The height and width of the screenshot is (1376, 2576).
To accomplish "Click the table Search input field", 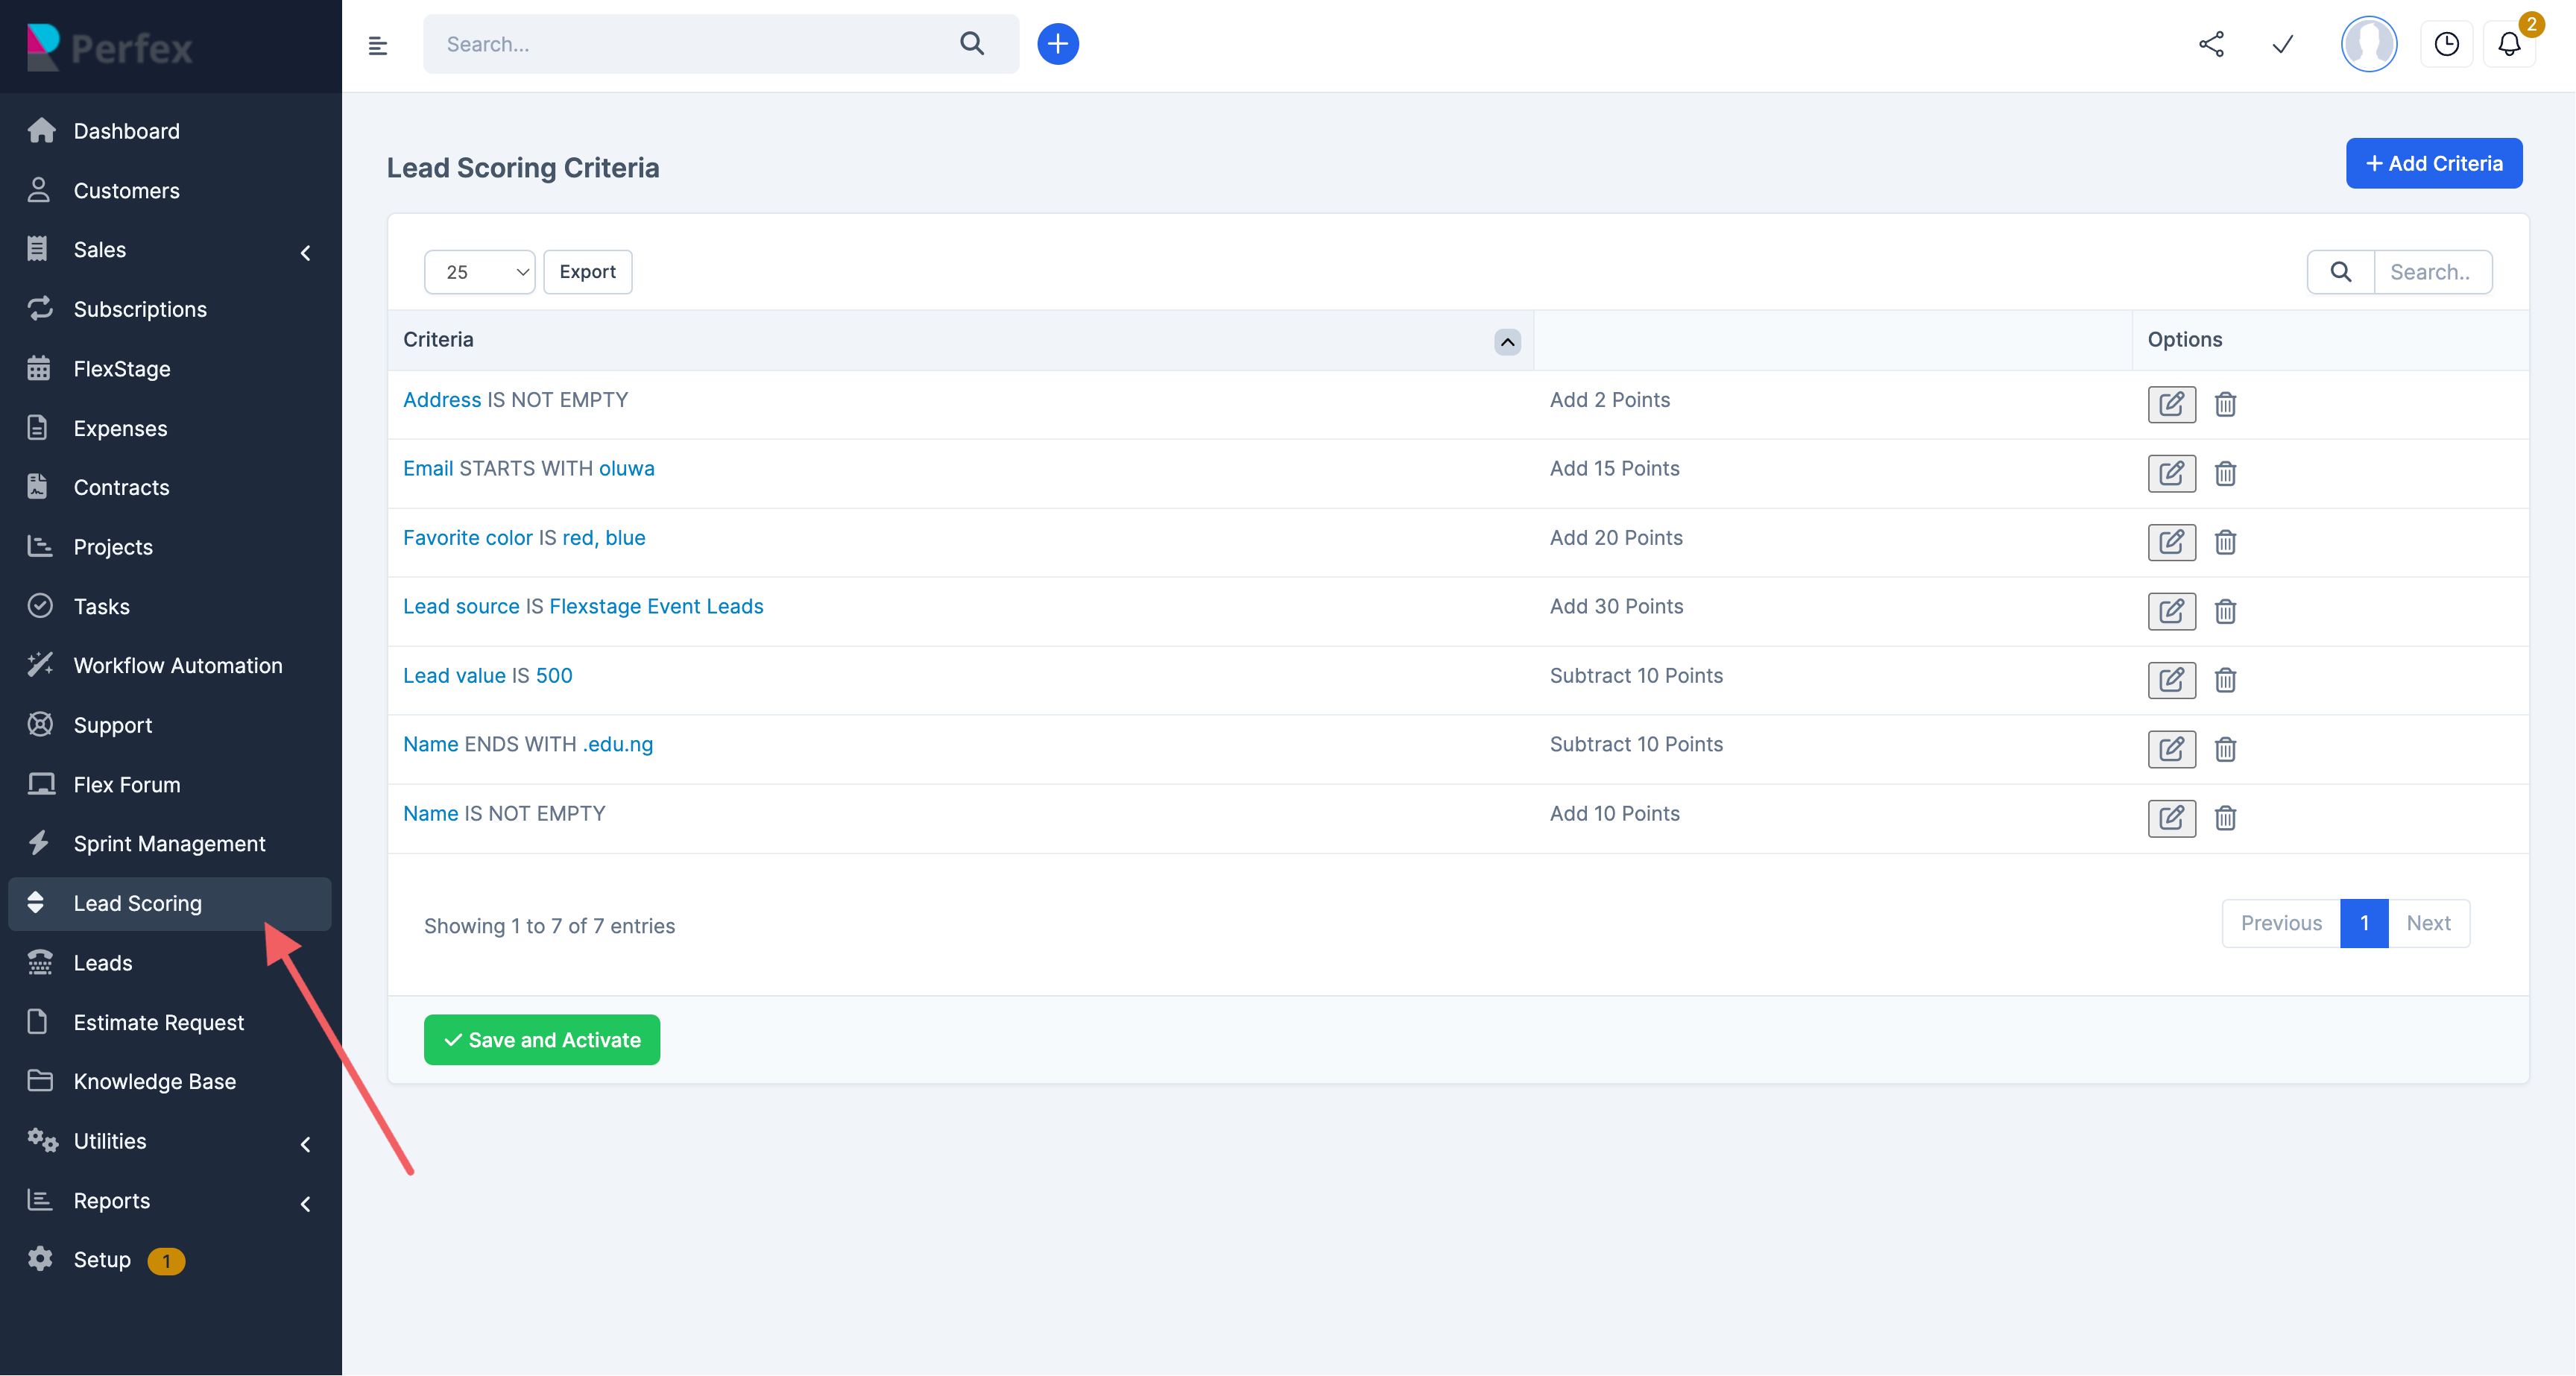I will [x=2434, y=271].
